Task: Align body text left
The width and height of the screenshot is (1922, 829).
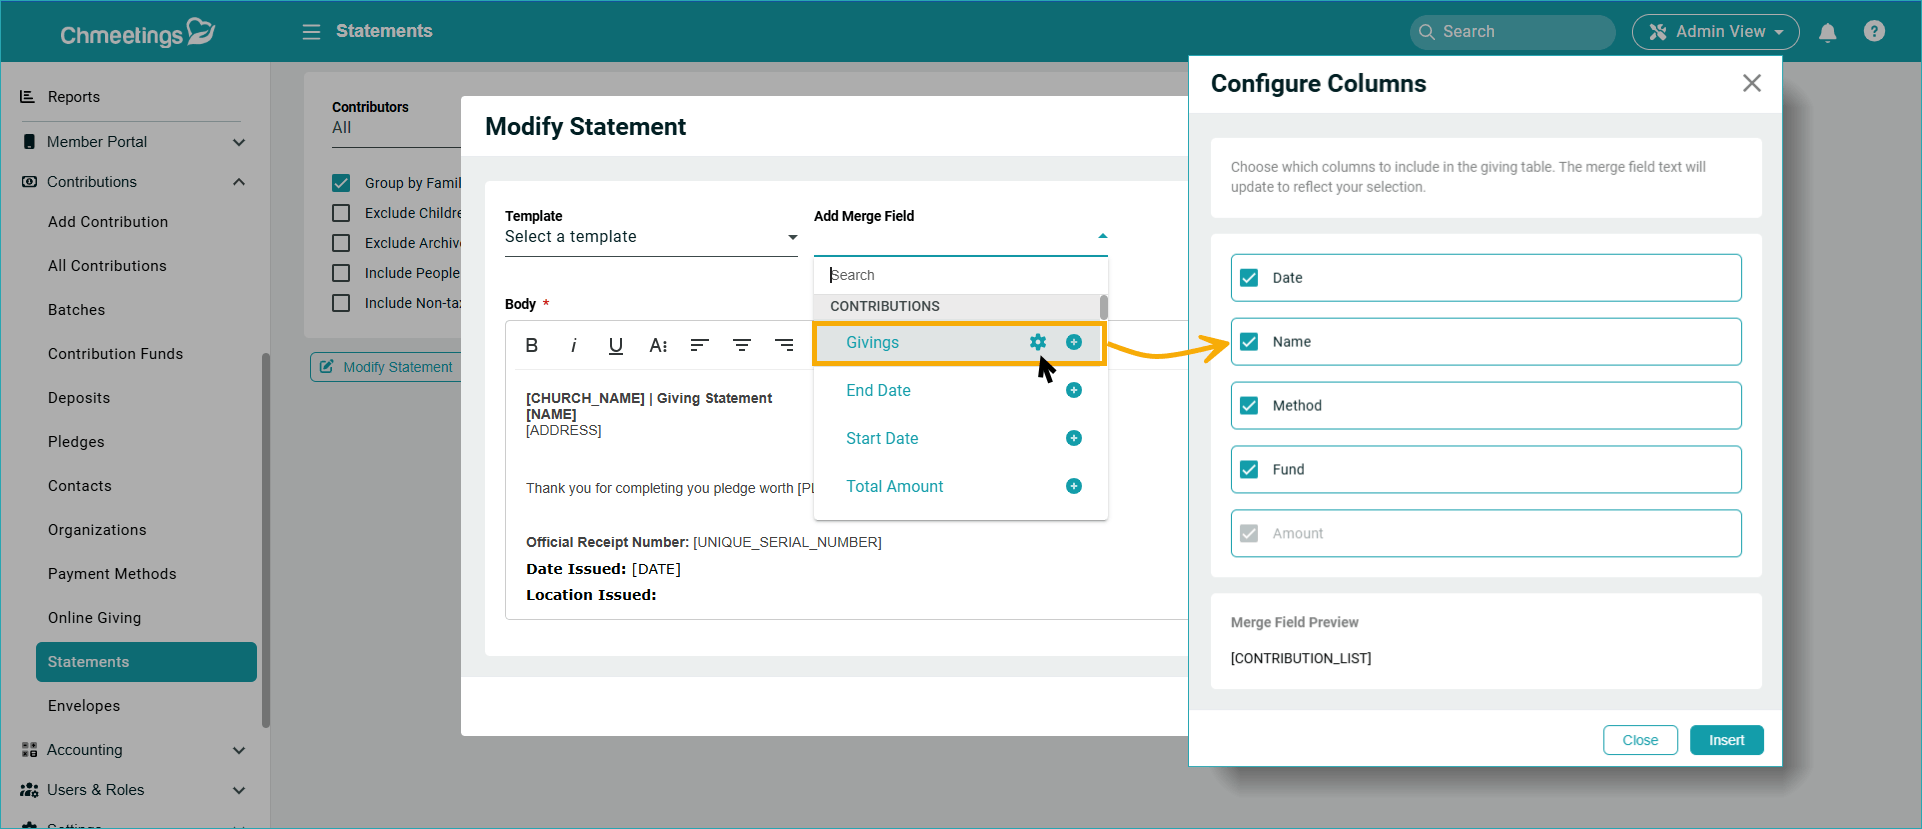Action: pos(700,345)
